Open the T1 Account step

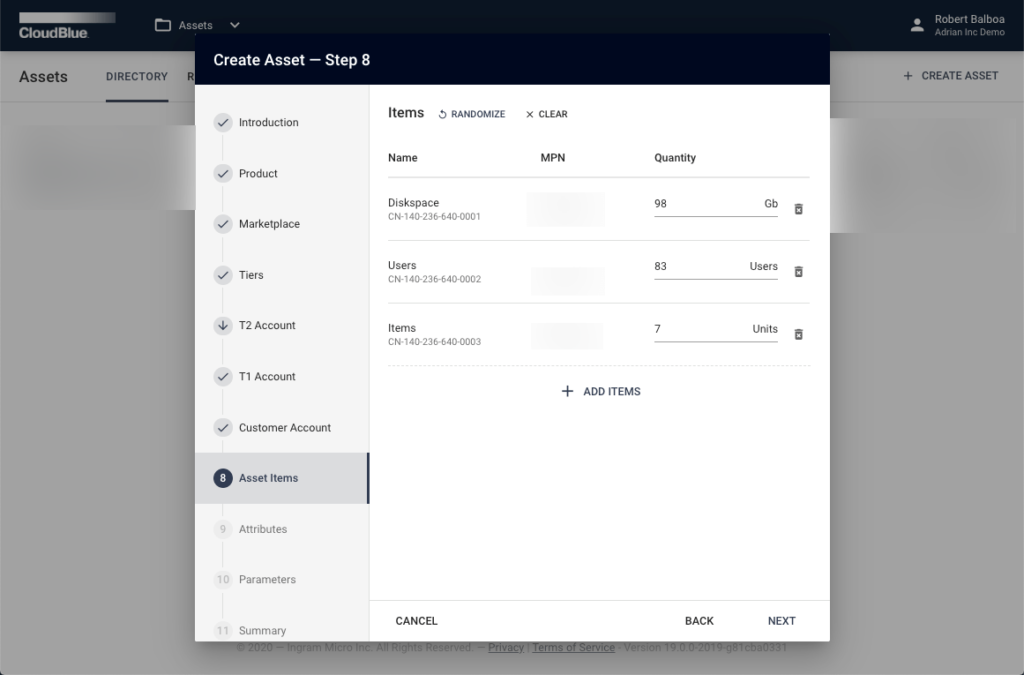pyautogui.click(x=267, y=376)
